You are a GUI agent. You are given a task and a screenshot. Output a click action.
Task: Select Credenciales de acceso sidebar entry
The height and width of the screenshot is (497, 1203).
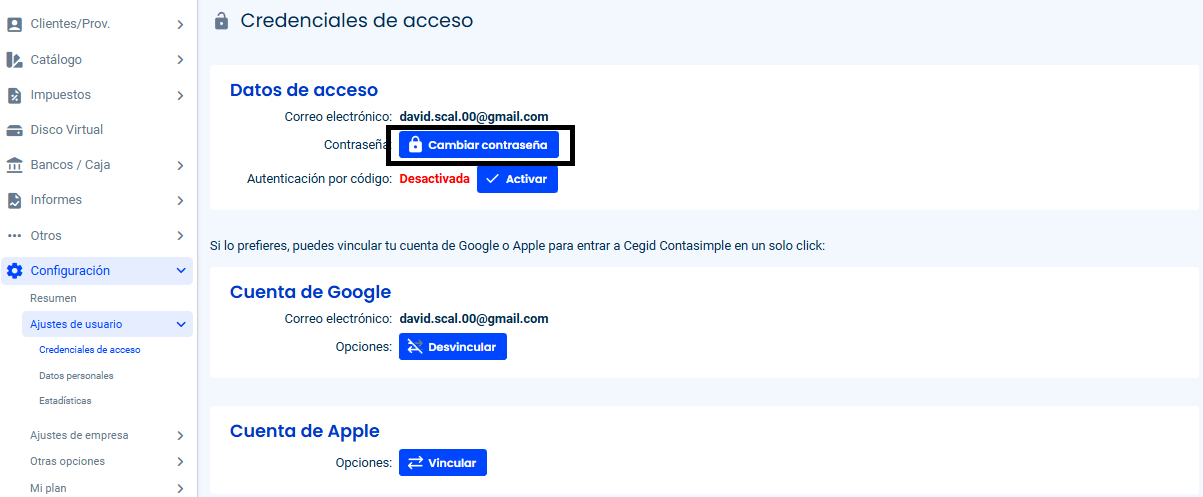[x=90, y=350]
